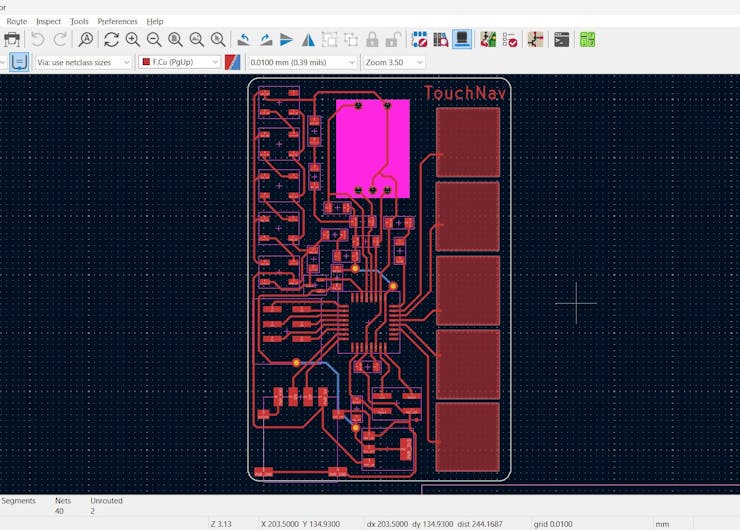Click the Undo arrow button

point(38,40)
